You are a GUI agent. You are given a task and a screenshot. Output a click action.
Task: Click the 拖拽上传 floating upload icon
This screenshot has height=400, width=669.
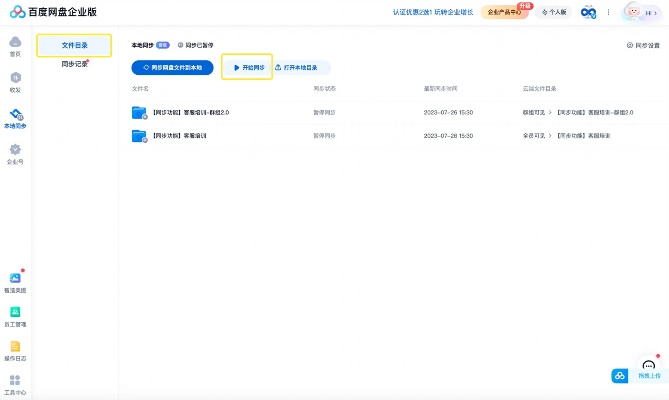point(620,376)
